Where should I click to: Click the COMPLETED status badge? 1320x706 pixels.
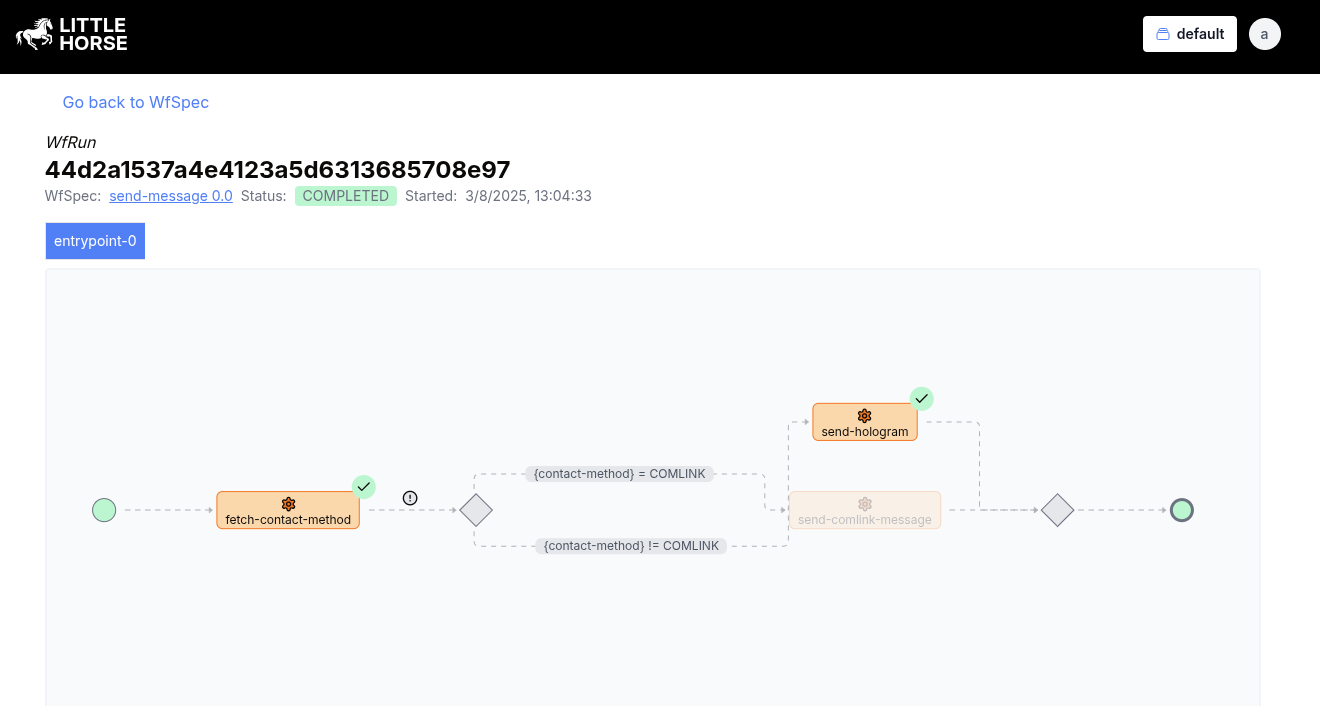coord(346,195)
